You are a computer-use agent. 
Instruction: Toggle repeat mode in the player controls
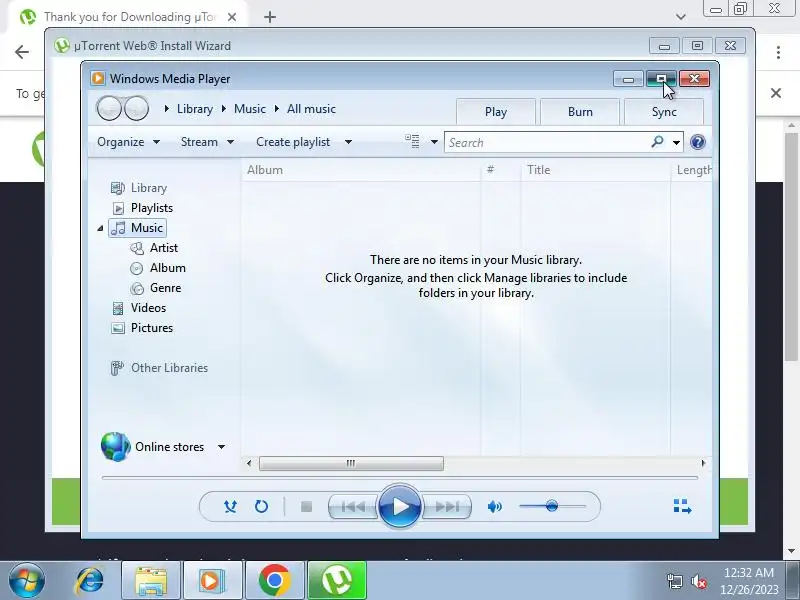pyautogui.click(x=261, y=507)
